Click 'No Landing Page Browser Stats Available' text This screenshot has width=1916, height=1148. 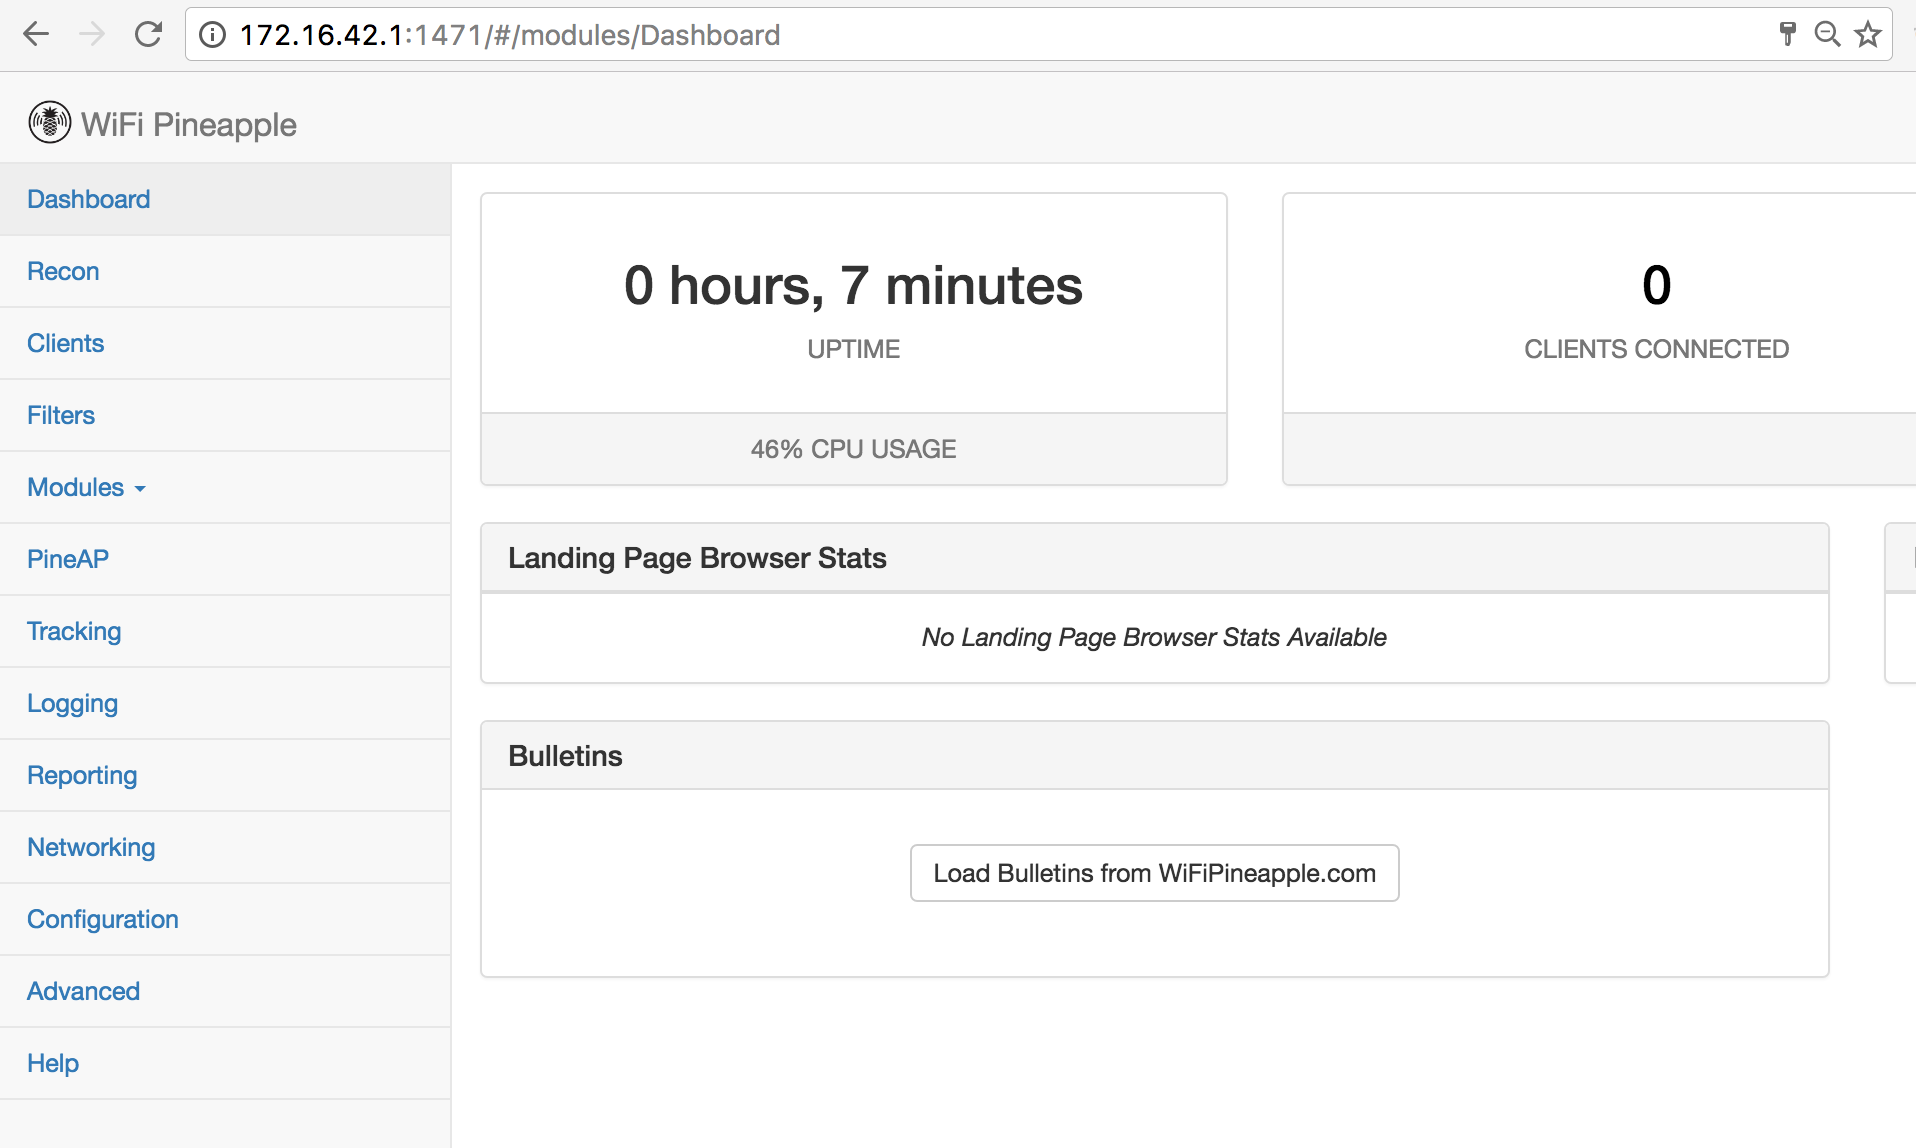click(x=1154, y=637)
